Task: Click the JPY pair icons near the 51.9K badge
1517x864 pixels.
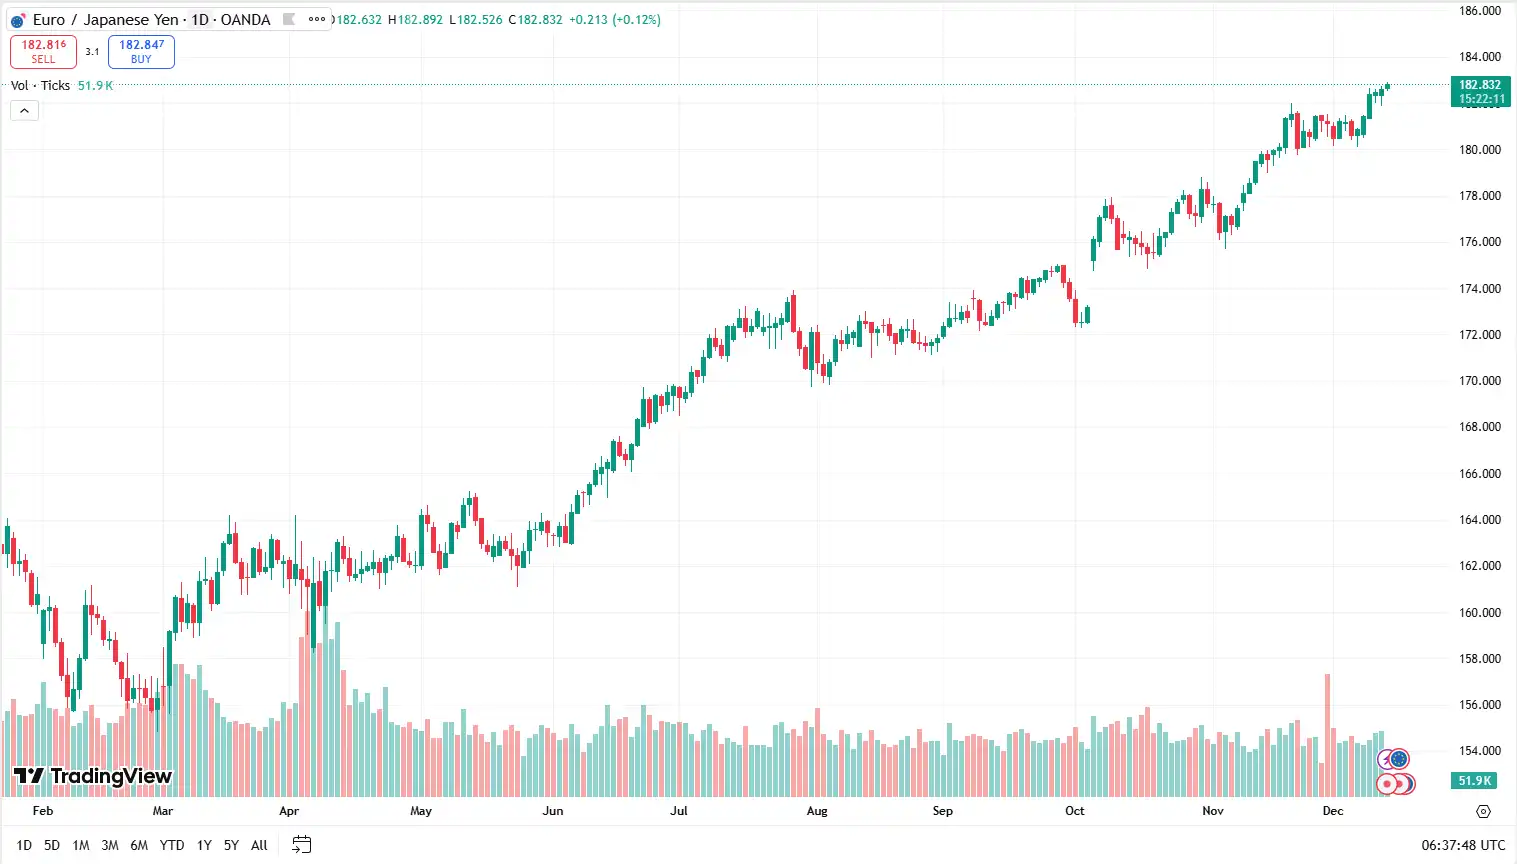Action: [1394, 784]
